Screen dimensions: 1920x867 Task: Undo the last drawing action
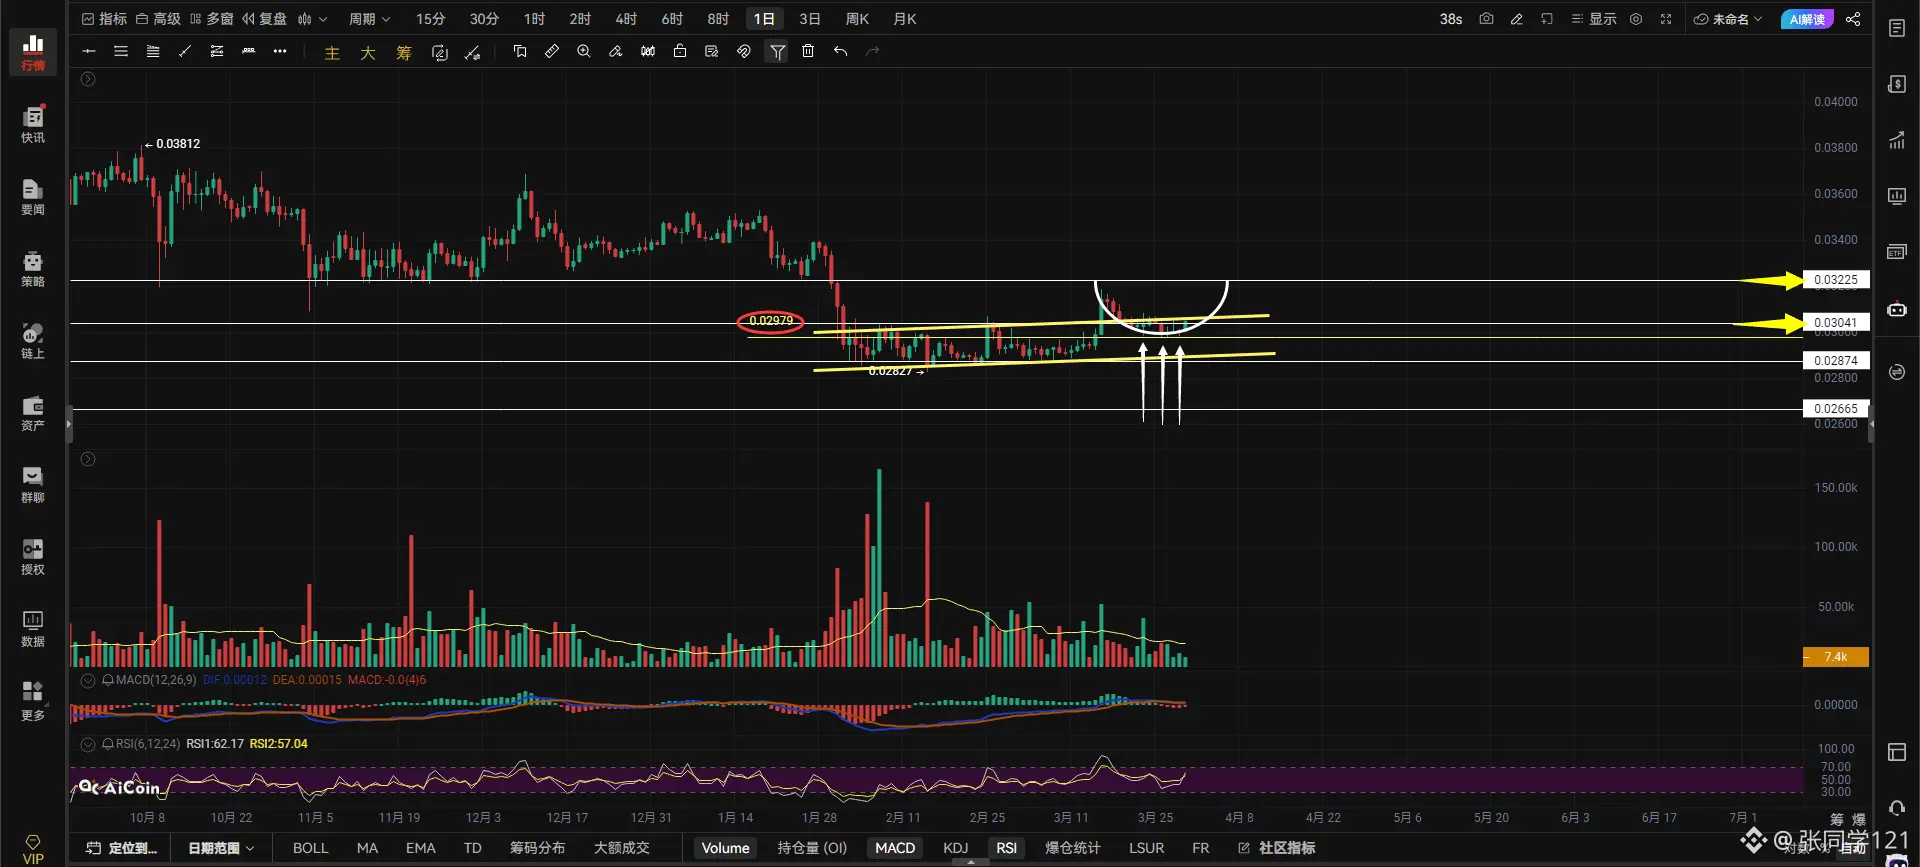click(841, 51)
